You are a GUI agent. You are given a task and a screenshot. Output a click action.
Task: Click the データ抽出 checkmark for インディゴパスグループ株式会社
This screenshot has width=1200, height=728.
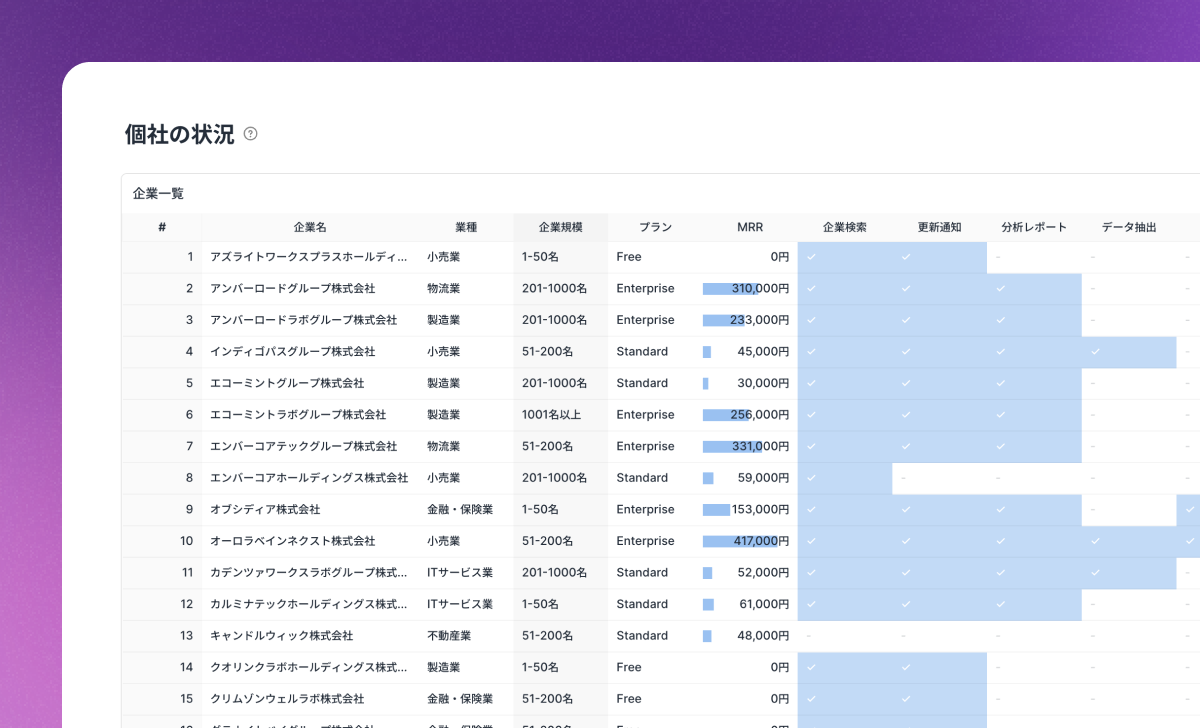click(1095, 352)
